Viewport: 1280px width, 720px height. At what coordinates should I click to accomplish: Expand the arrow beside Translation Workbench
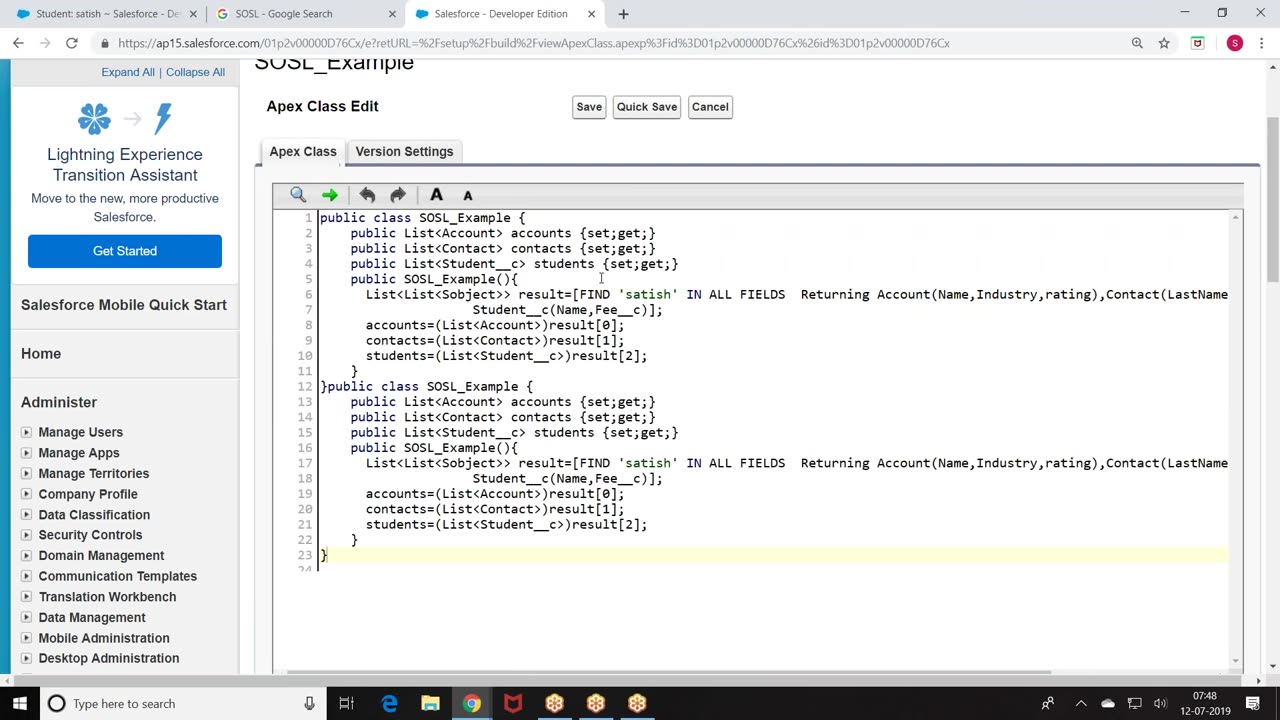[26, 597]
